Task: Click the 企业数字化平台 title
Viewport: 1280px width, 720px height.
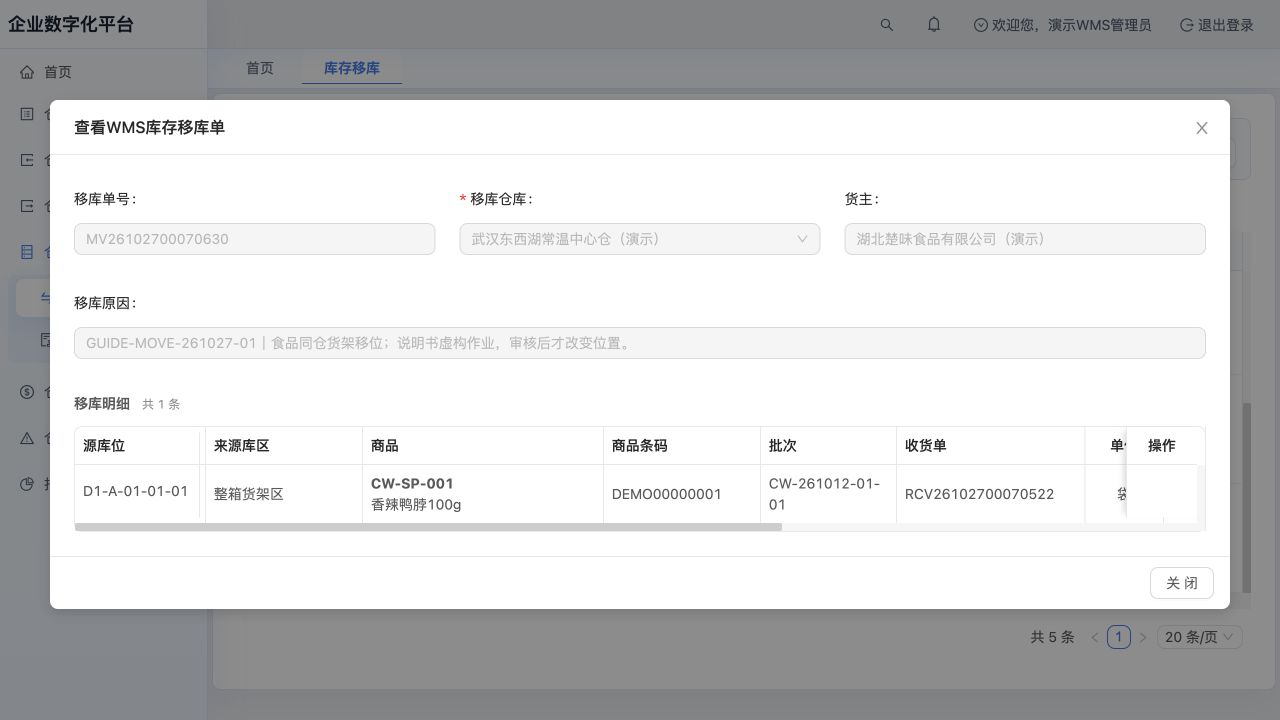Action: coord(71,25)
